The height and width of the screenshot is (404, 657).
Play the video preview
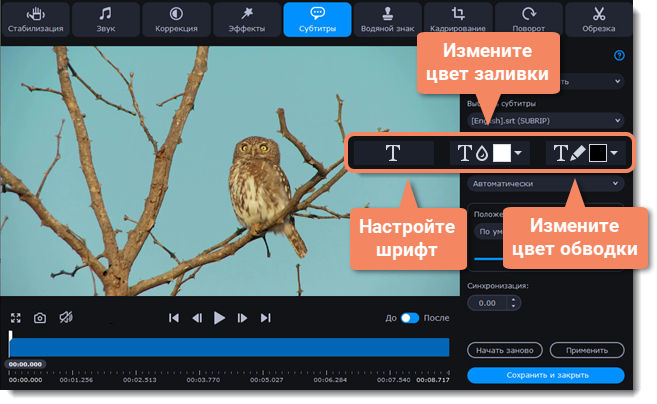pos(219,318)
